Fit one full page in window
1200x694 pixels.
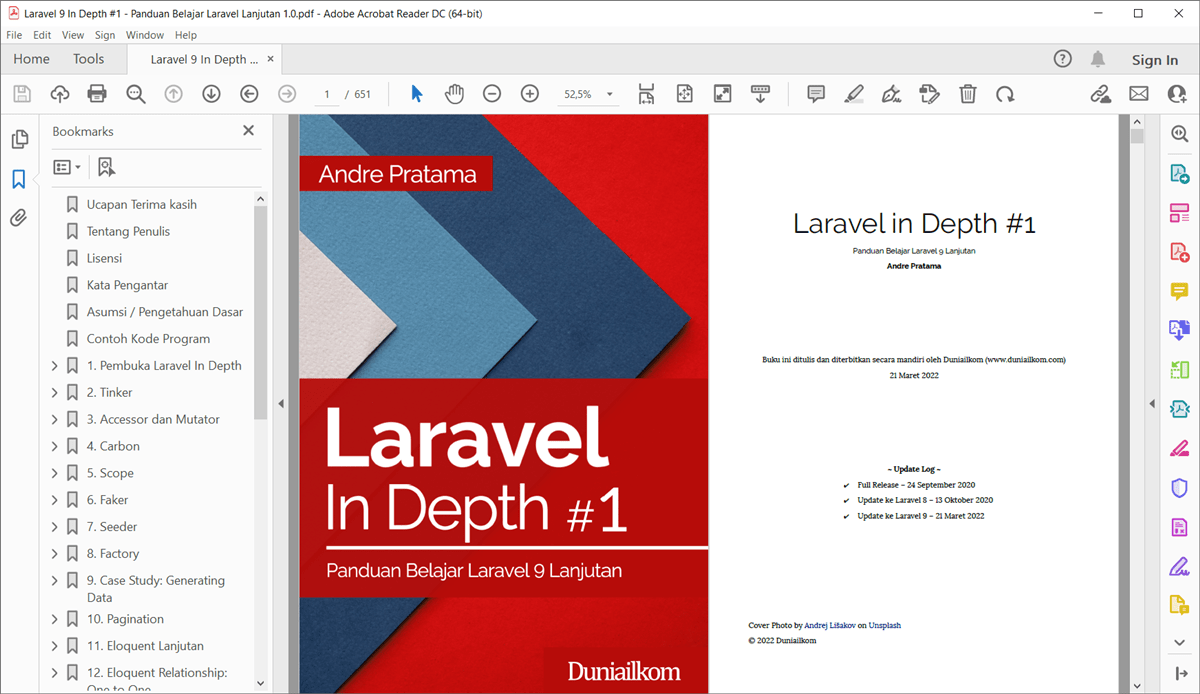(684, 94)
